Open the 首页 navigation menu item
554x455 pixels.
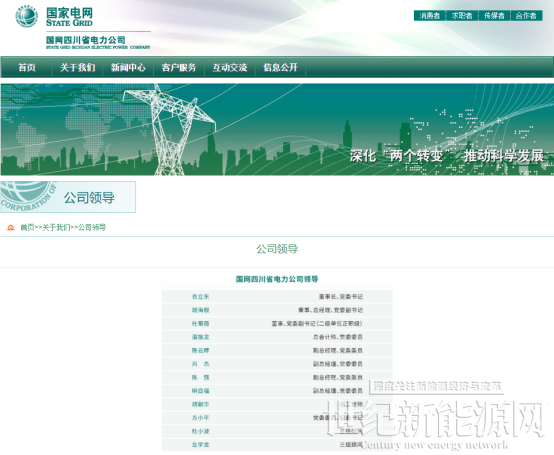click(27, 67)
